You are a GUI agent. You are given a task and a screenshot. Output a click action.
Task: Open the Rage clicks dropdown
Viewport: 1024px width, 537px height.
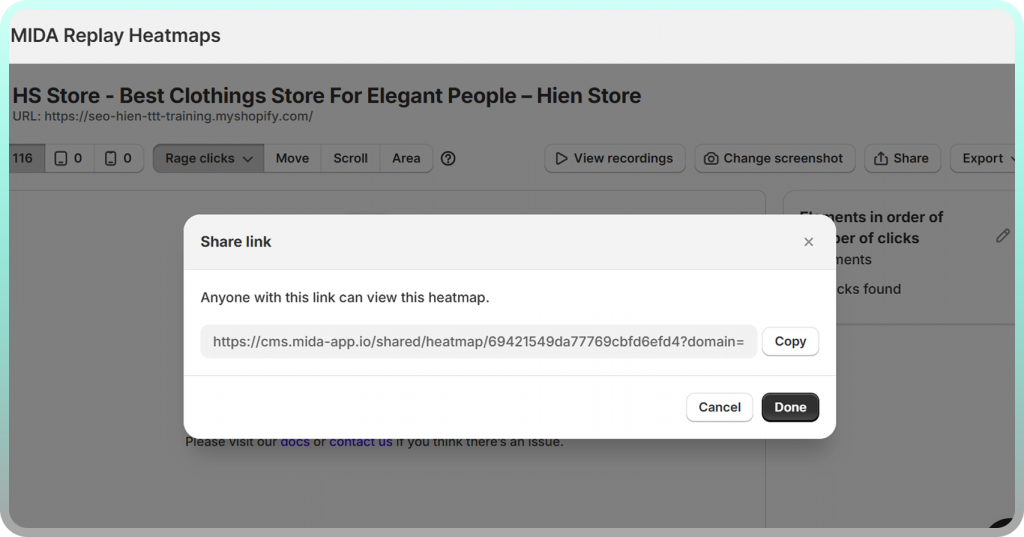coord(208,158)
